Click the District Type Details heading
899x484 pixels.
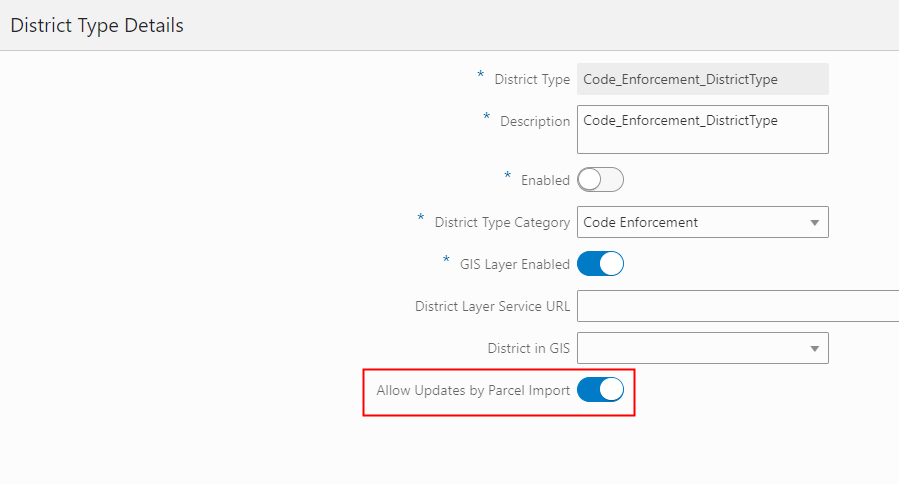tap(97, 26)
